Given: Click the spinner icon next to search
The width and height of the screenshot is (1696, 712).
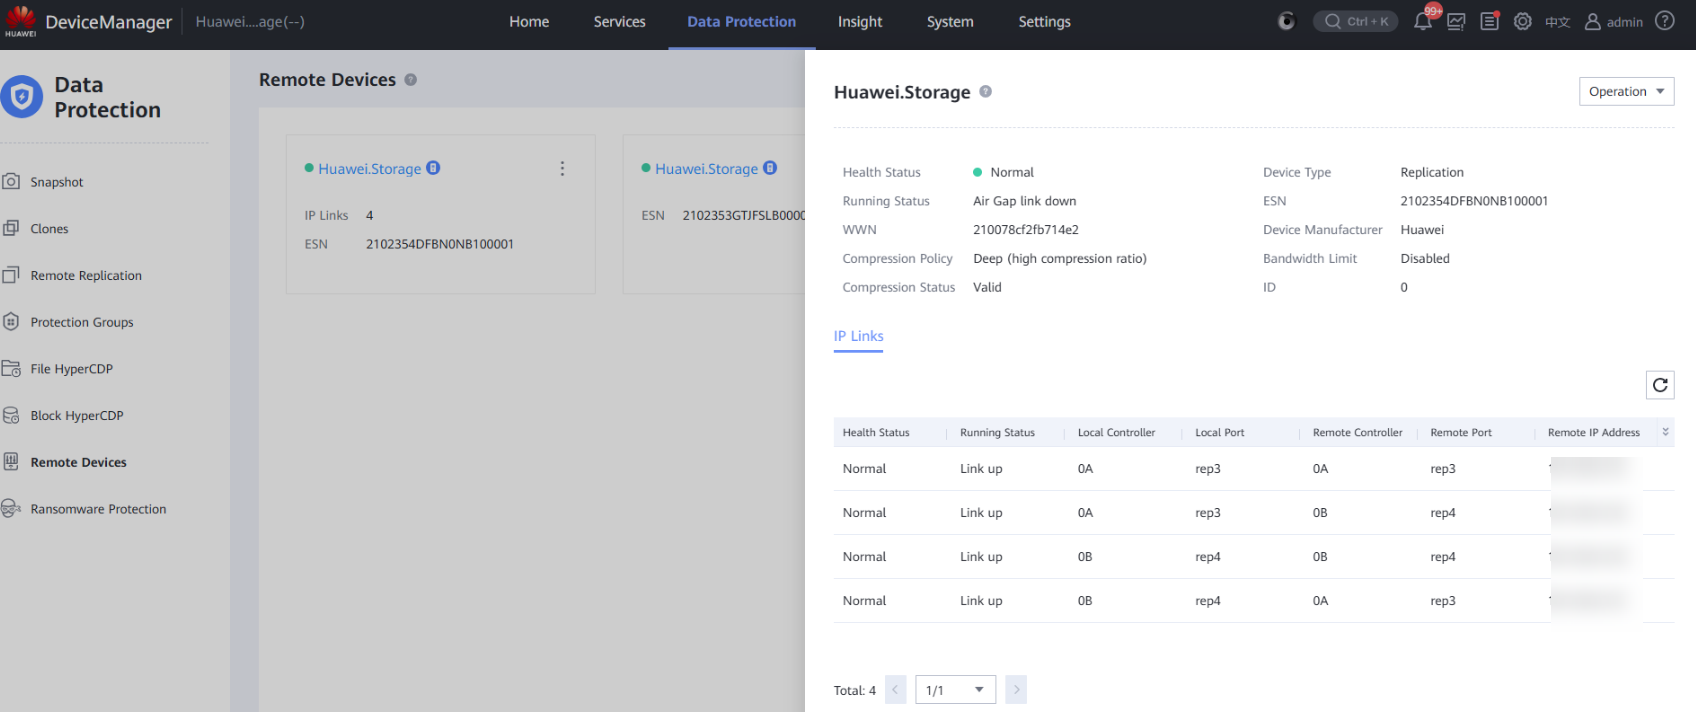Looking at the screenshot, I should [1287, 21].
